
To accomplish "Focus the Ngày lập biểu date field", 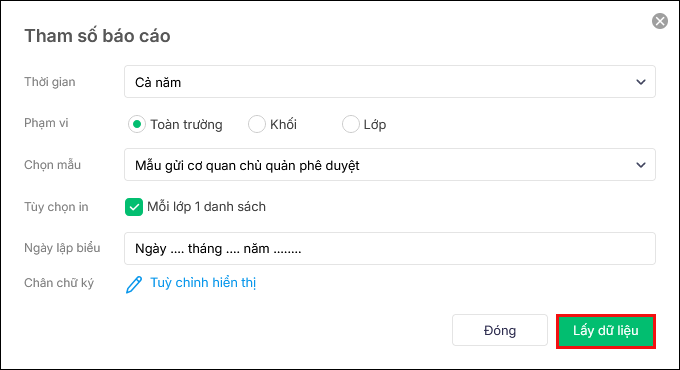I will coord(389,249).
